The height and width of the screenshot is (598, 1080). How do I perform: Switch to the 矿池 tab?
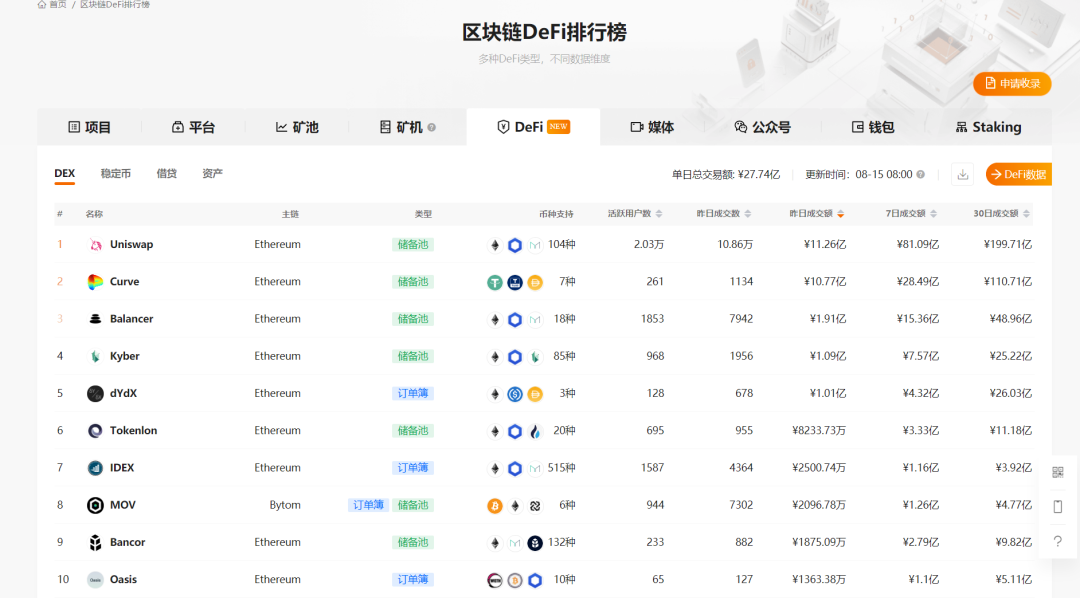[x=297, y=127]
